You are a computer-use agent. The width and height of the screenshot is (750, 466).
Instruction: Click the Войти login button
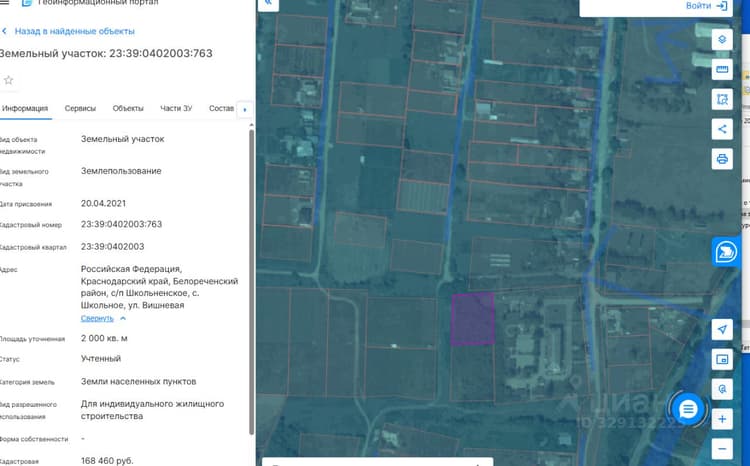(706, 6)
